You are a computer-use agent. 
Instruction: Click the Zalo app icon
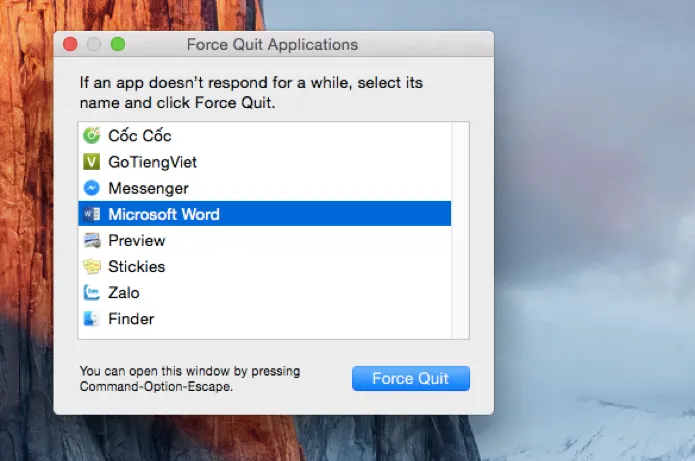92,293
